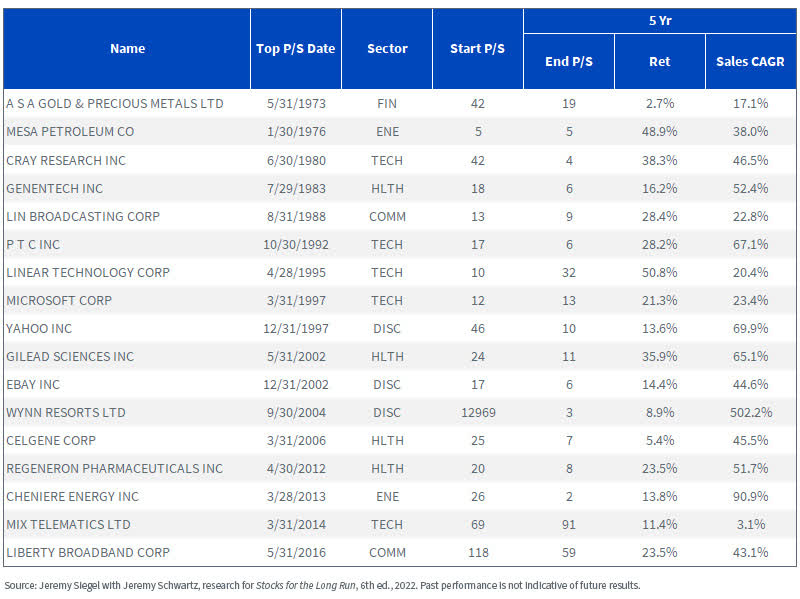Select the TECH sector for Microsoft Corp
Viewport: 800px width, 599px height.
[387, 301]
